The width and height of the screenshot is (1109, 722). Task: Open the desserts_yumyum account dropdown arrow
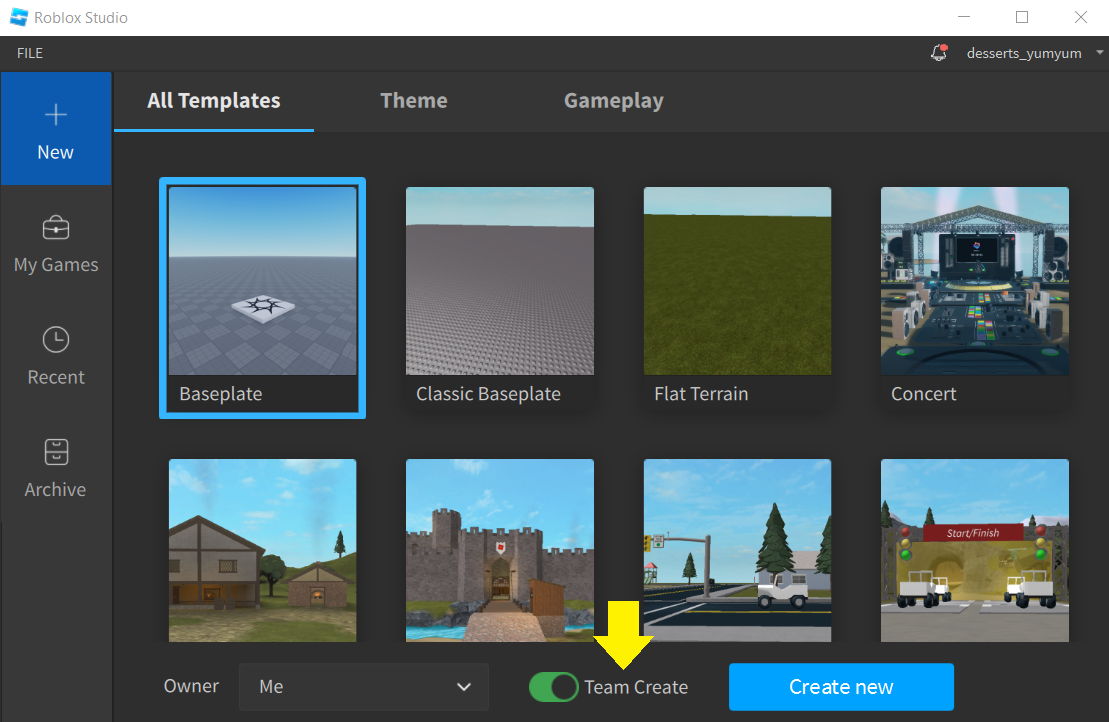1099,52
